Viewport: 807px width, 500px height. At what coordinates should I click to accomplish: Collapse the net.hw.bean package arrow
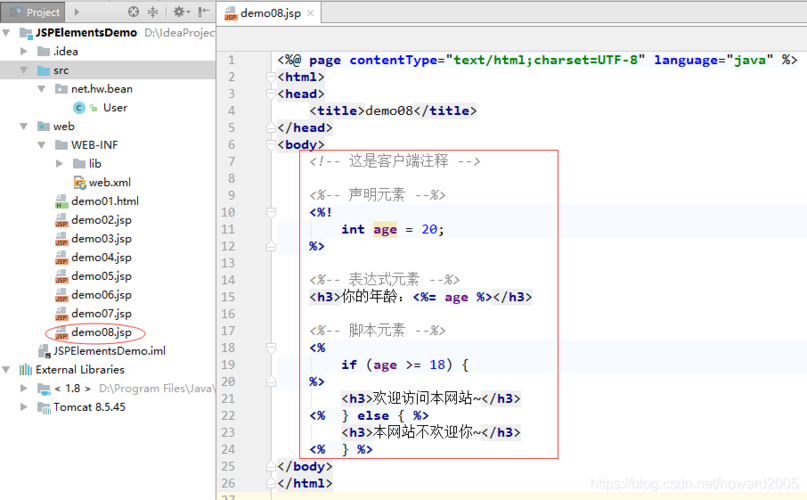click(42, 89)
